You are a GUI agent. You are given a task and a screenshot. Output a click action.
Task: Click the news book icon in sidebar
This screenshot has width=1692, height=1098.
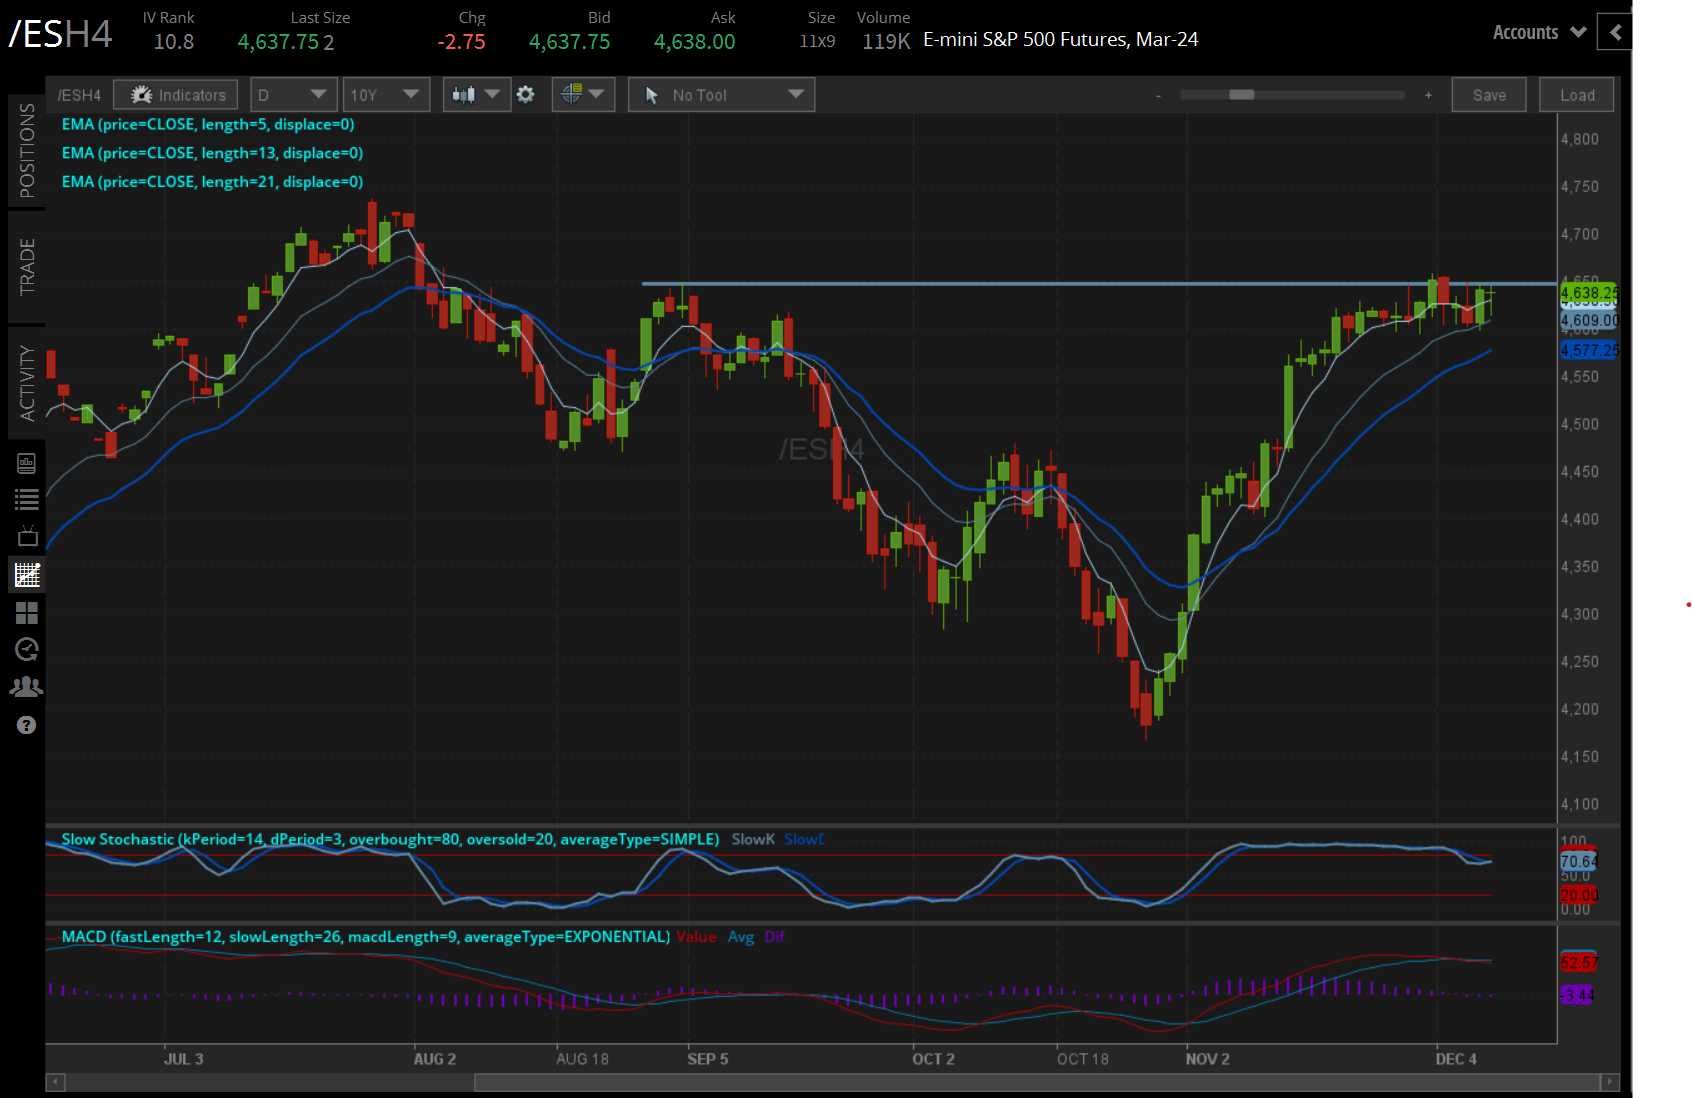click(27, 463)
